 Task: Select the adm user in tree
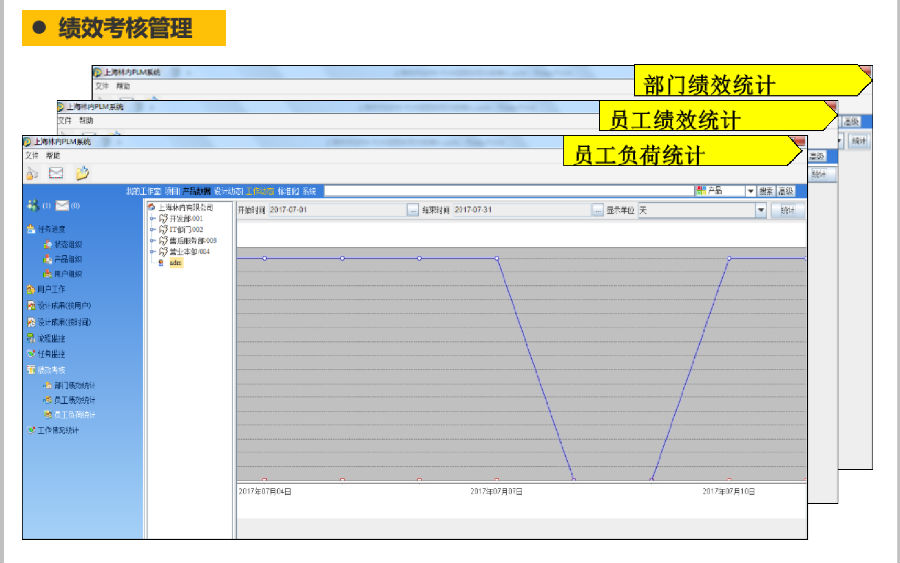[175, 263]
